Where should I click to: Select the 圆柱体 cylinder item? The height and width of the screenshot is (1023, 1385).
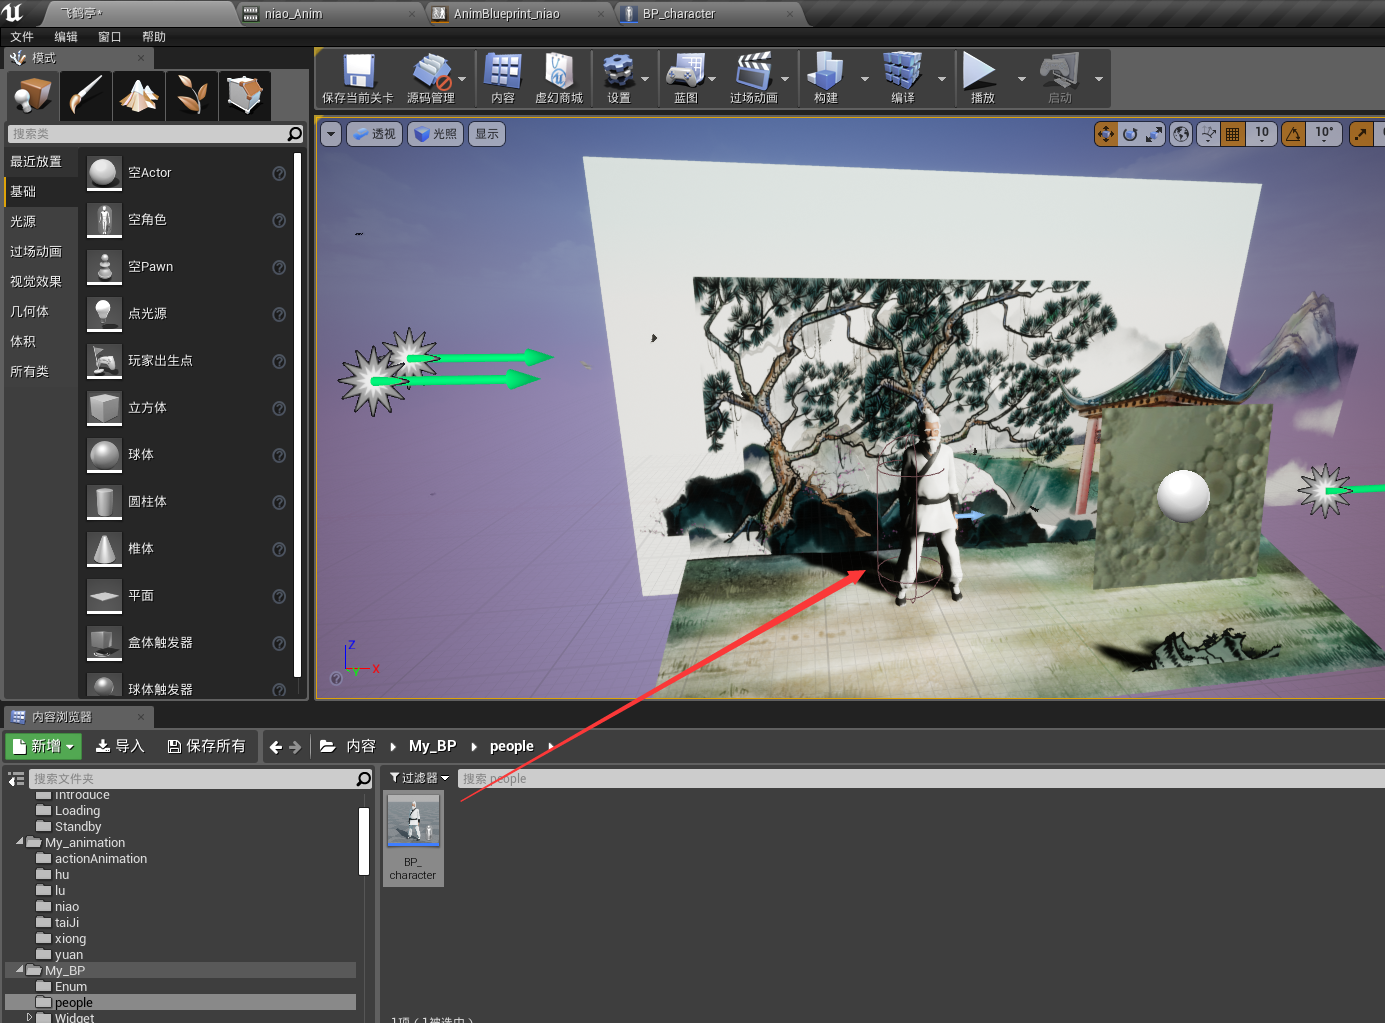187,502
